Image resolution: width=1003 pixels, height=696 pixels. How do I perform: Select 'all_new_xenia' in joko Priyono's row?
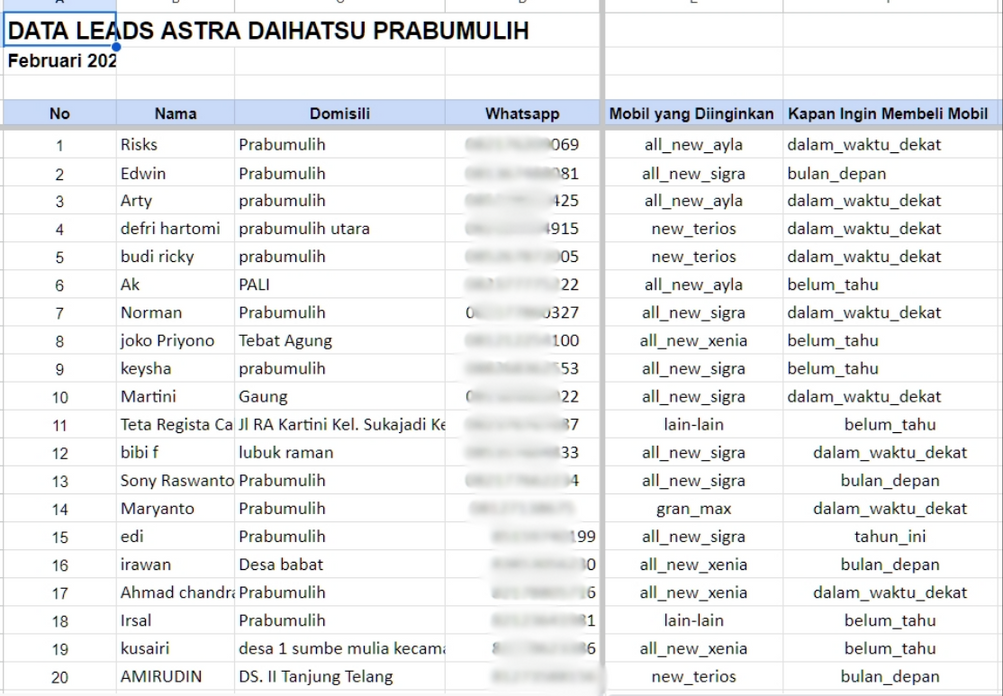(x=693, y=340)
